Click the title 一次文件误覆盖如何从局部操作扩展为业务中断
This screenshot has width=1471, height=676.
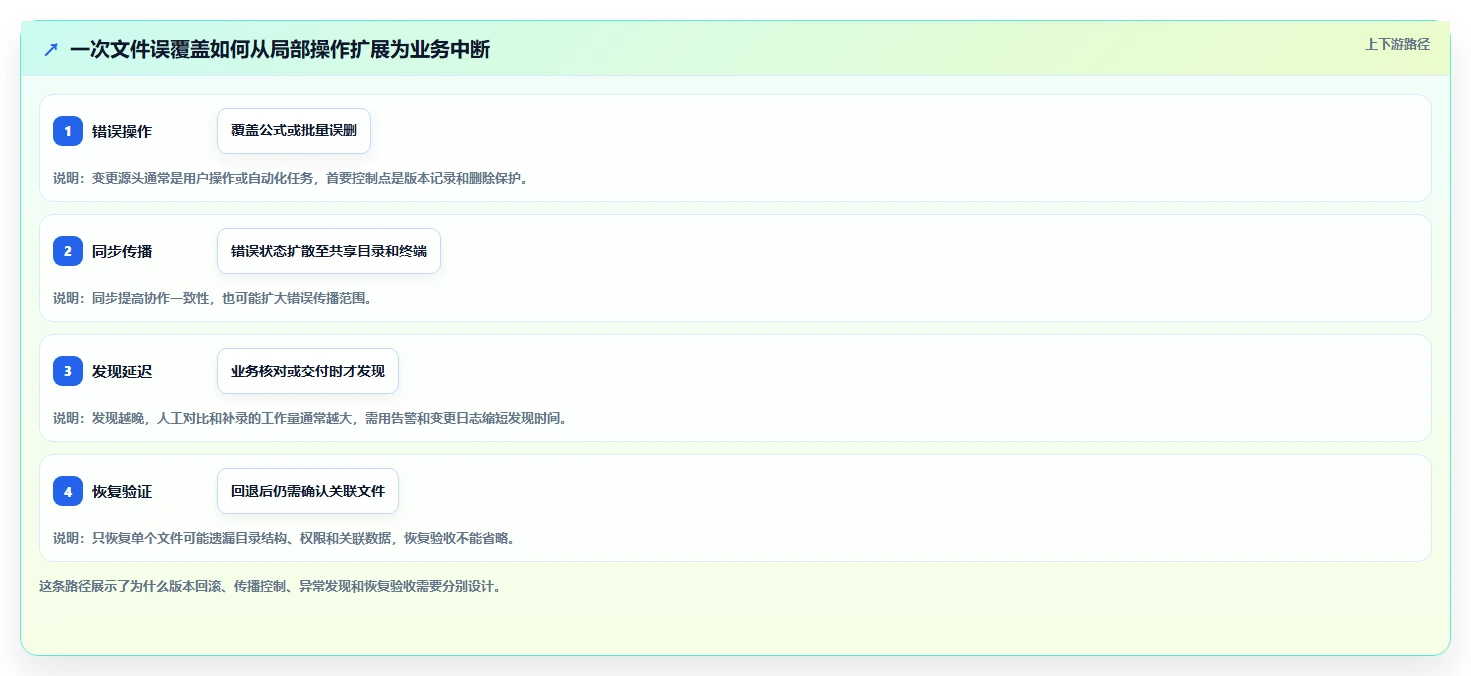coord(280,49)
